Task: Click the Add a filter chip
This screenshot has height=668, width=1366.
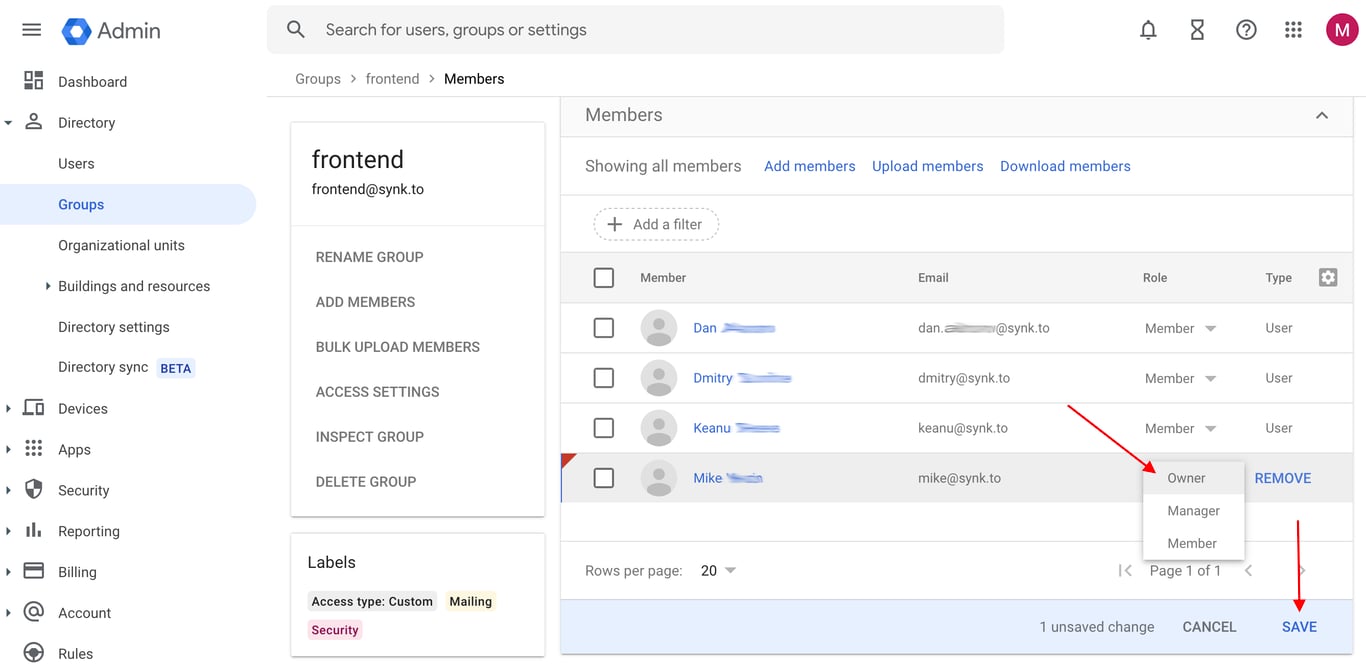Action: click(x=656, y=225)
